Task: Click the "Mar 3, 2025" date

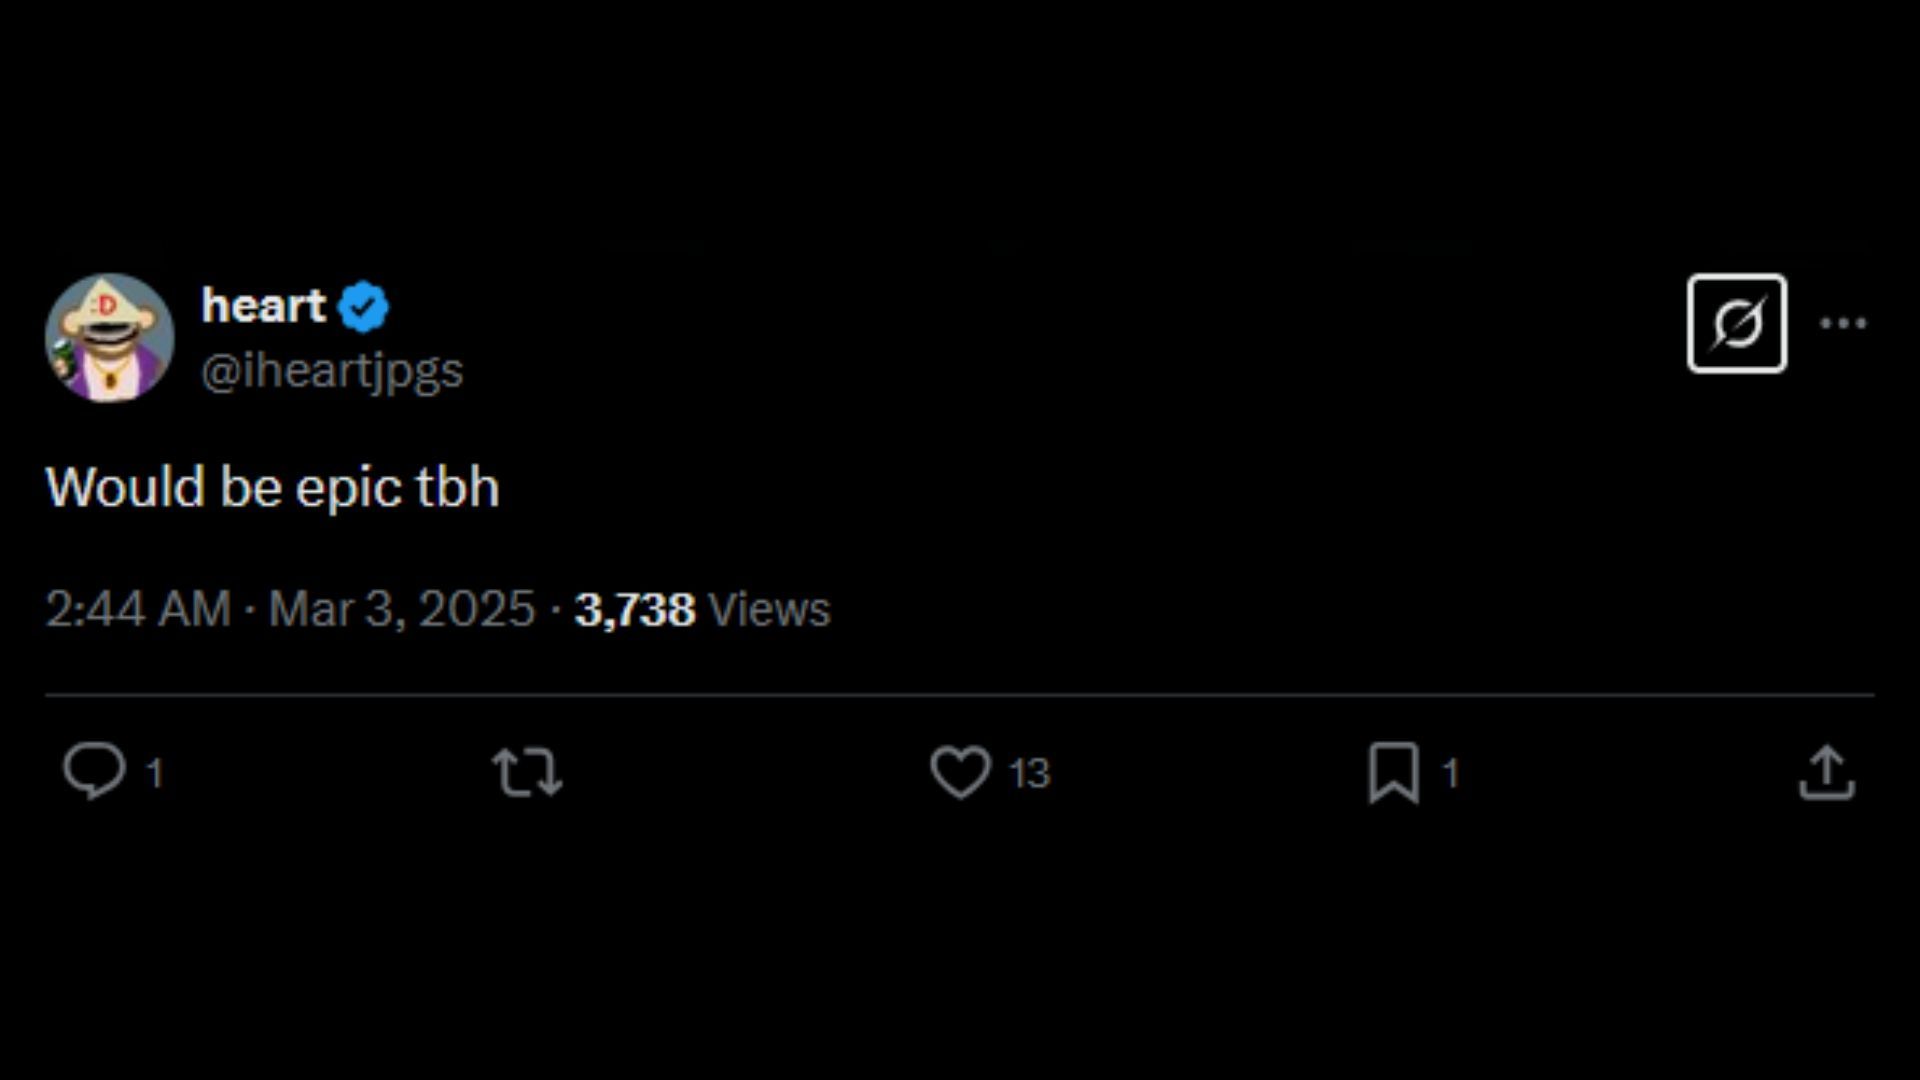Action: click(x=402, y=609)
